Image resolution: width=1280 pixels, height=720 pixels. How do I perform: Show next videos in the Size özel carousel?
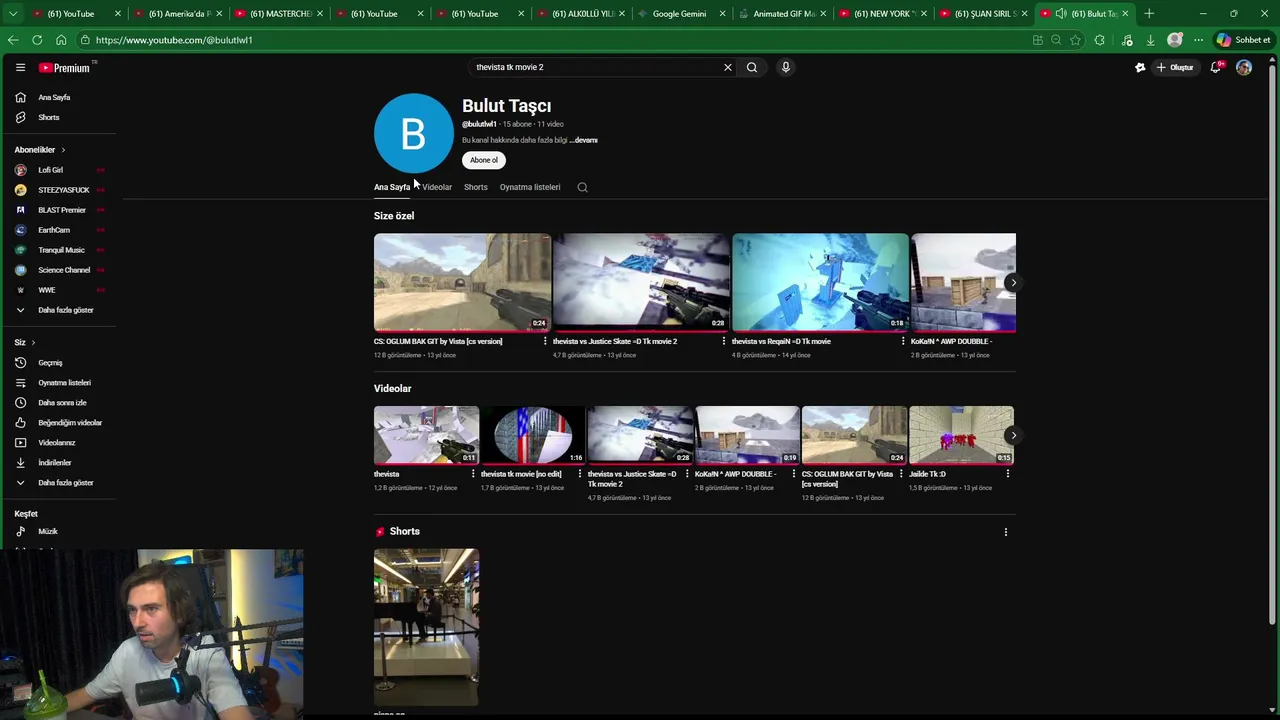point(1013,283)
